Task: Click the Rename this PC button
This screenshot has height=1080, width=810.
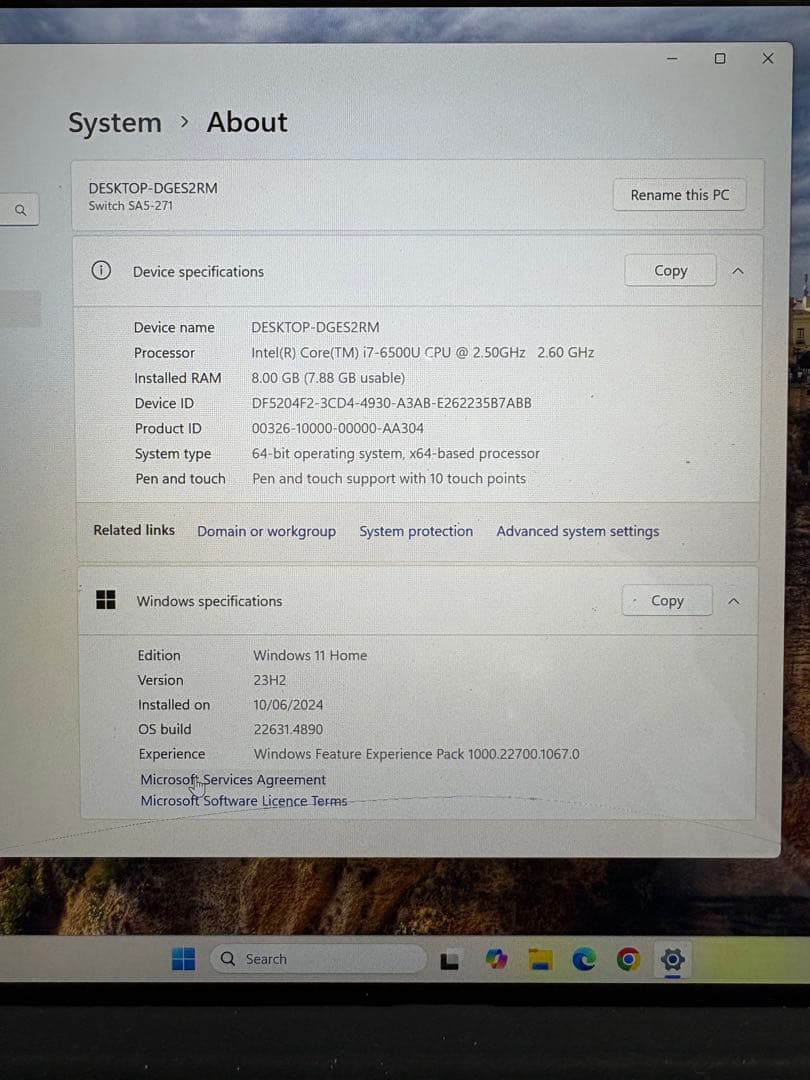Action: (679, 194)
